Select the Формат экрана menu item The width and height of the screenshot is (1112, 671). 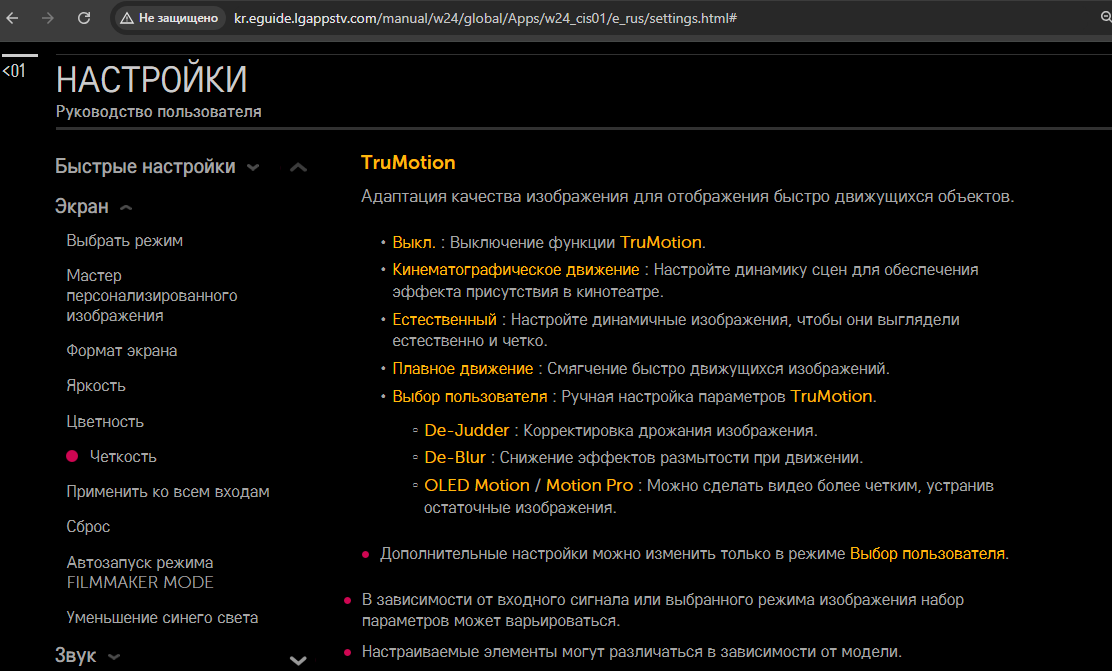click(x=121, y=351)
